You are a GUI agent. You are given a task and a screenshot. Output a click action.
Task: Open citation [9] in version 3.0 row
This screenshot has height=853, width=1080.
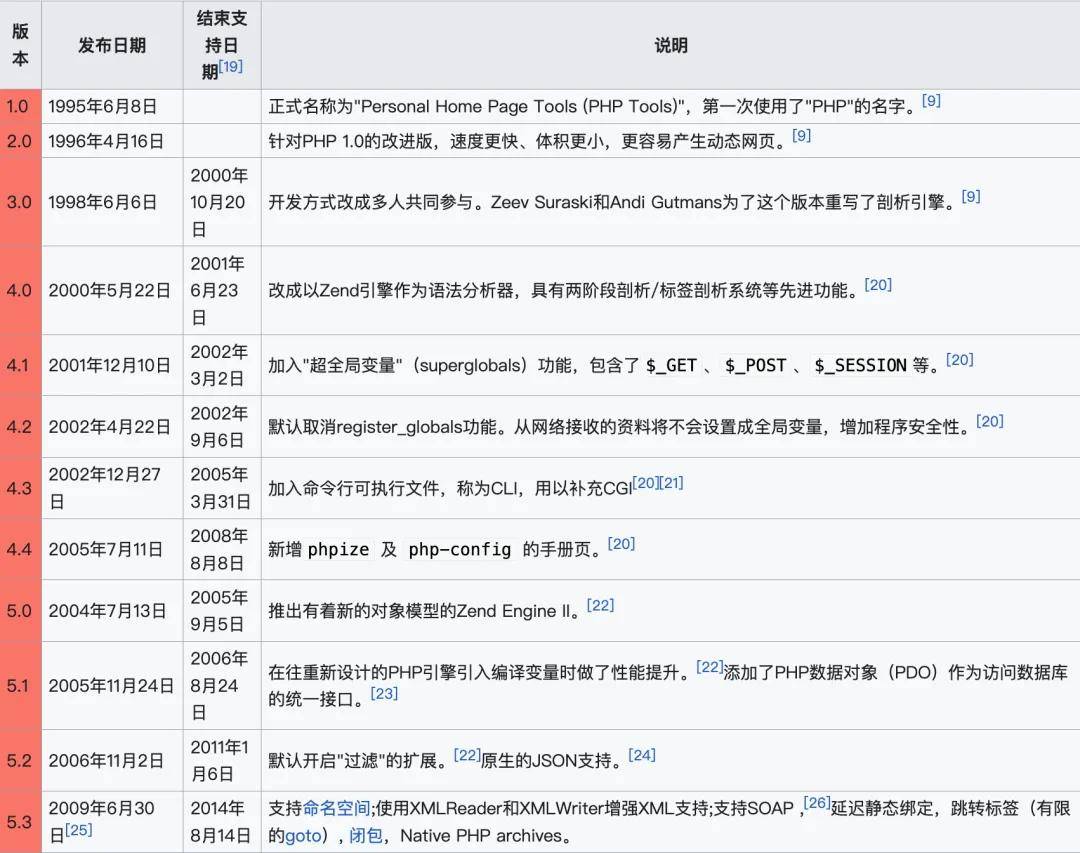970,196
